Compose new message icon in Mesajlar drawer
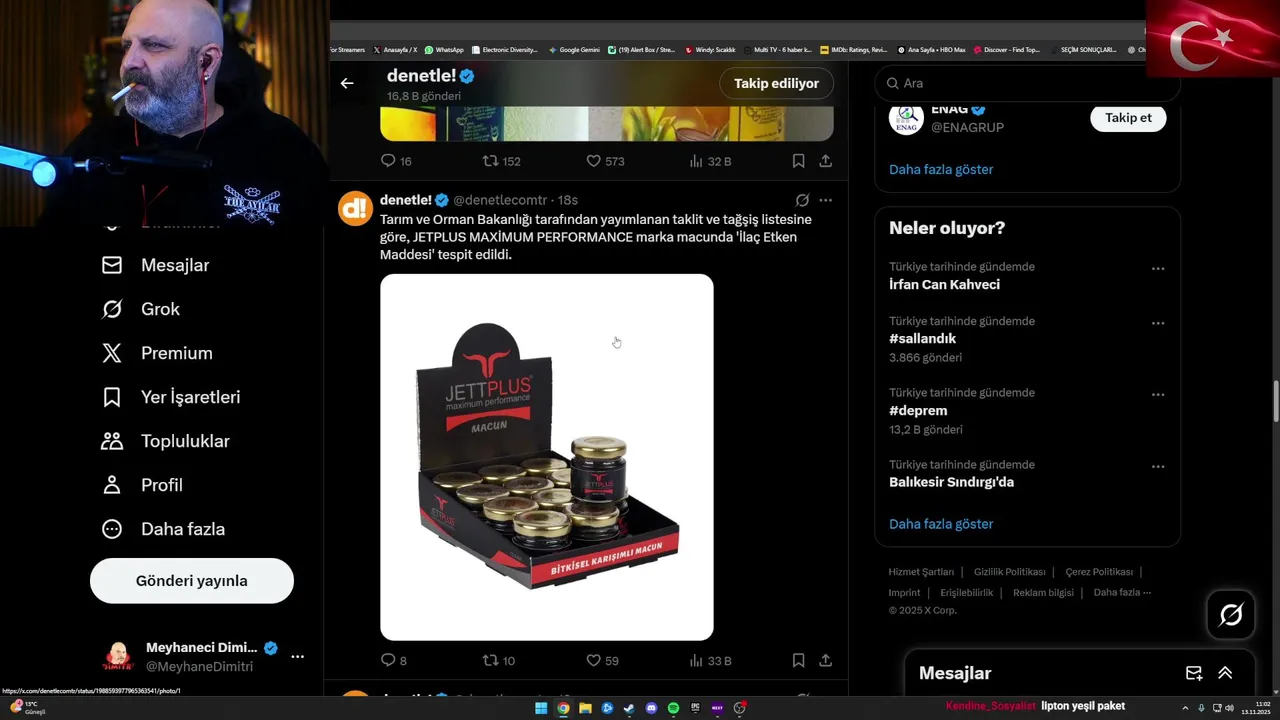This screenshot has width=1280, height=720. tap(1194, 673)
